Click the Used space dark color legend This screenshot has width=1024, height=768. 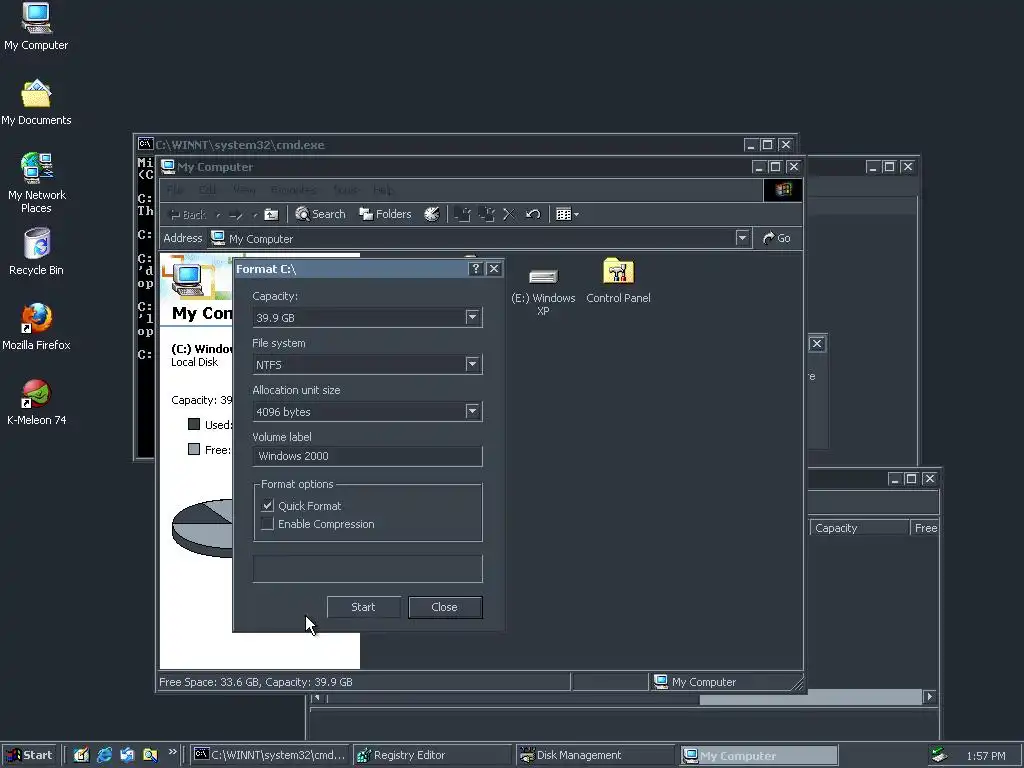tap(194, 424)
